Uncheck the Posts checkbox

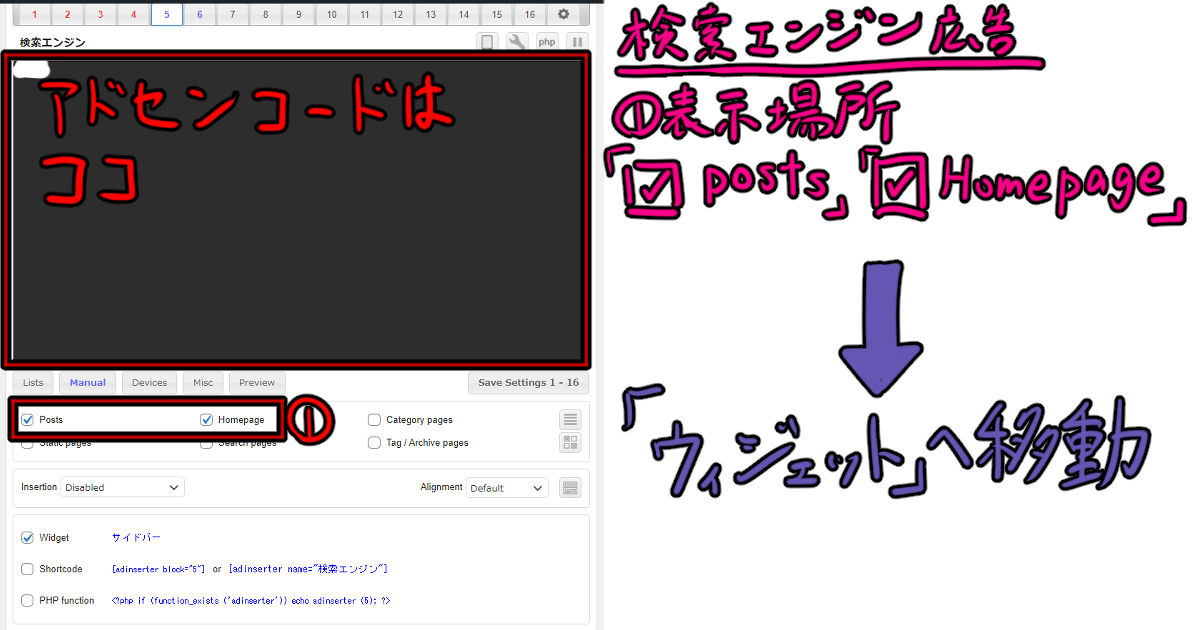click(x=27, y=419)
